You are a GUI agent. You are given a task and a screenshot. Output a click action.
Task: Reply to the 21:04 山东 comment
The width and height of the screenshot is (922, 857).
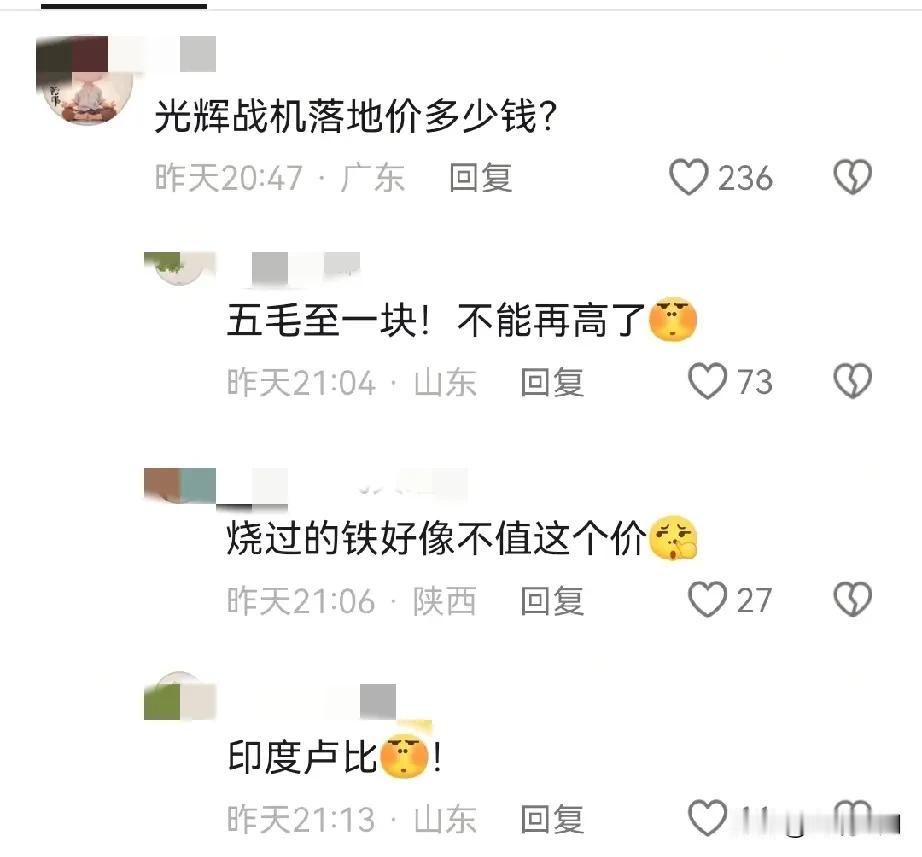coord(552,382)
